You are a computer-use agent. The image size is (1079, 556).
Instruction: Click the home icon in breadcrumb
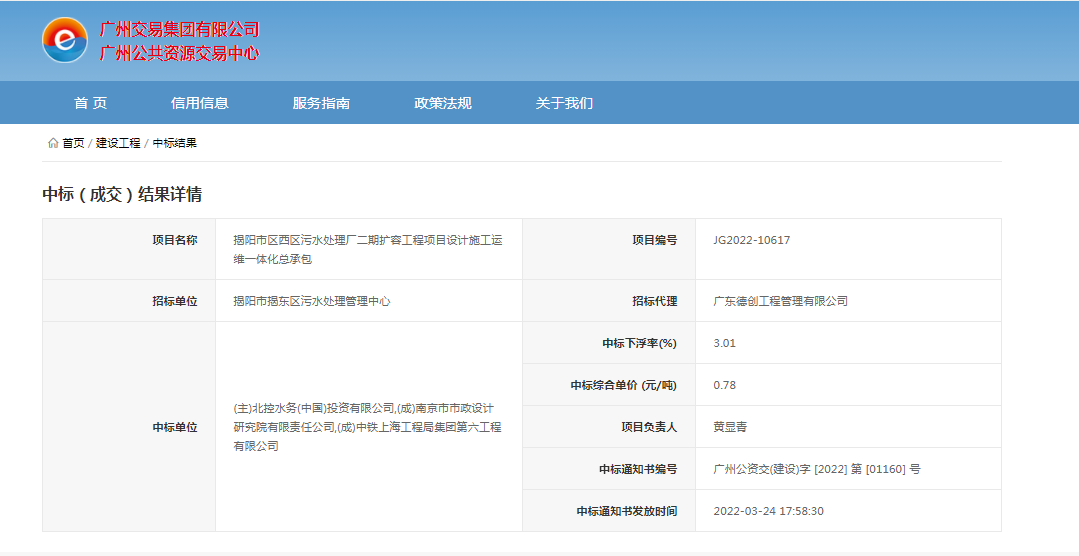[53, 143]
